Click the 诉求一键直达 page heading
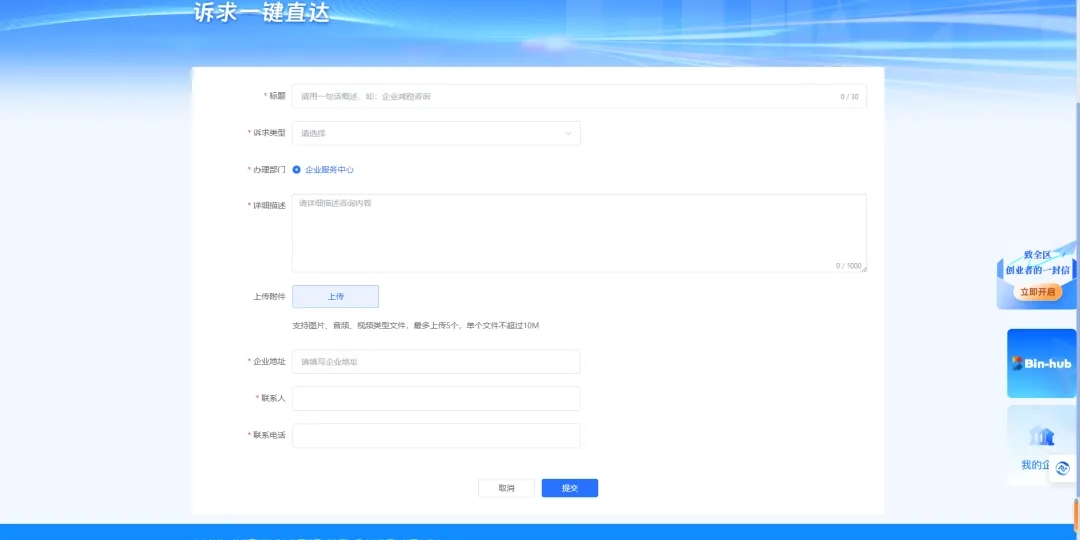This screenshot has width=1080, height=540. click(261, 13)
